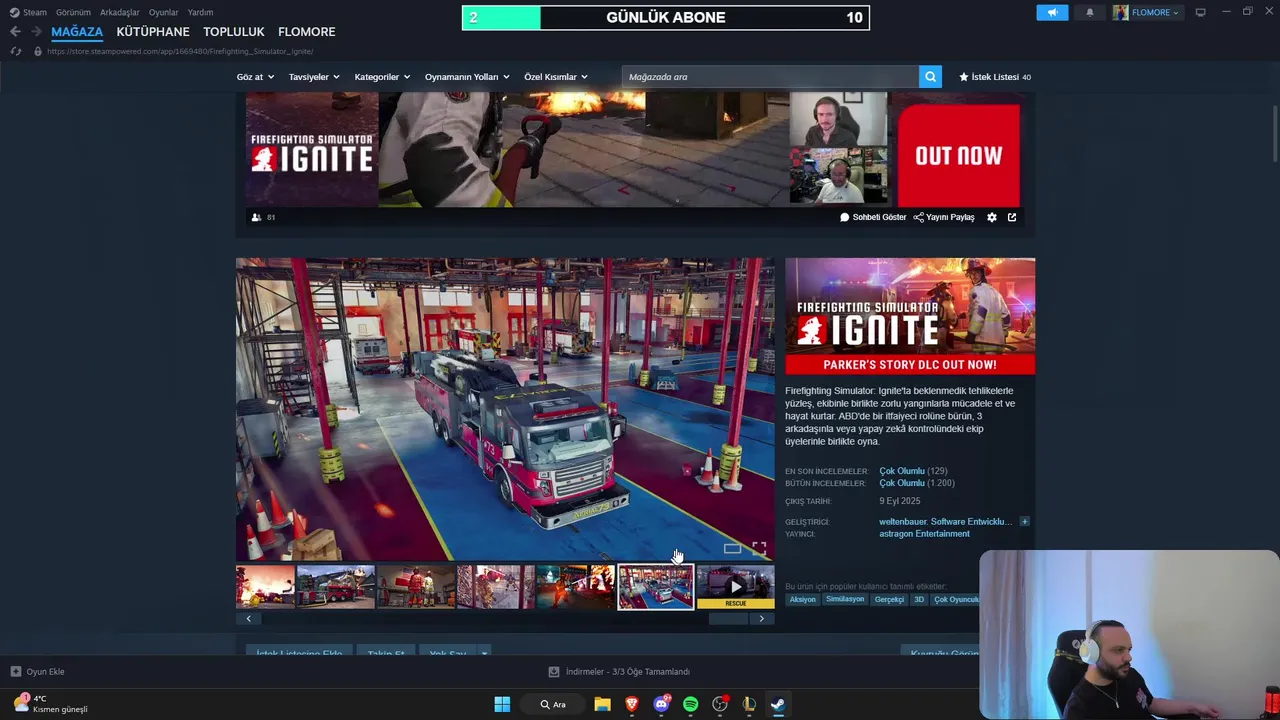Click the Simülasyon tag
Screen dimensions: 1280x720
click(x=845, y=600)
